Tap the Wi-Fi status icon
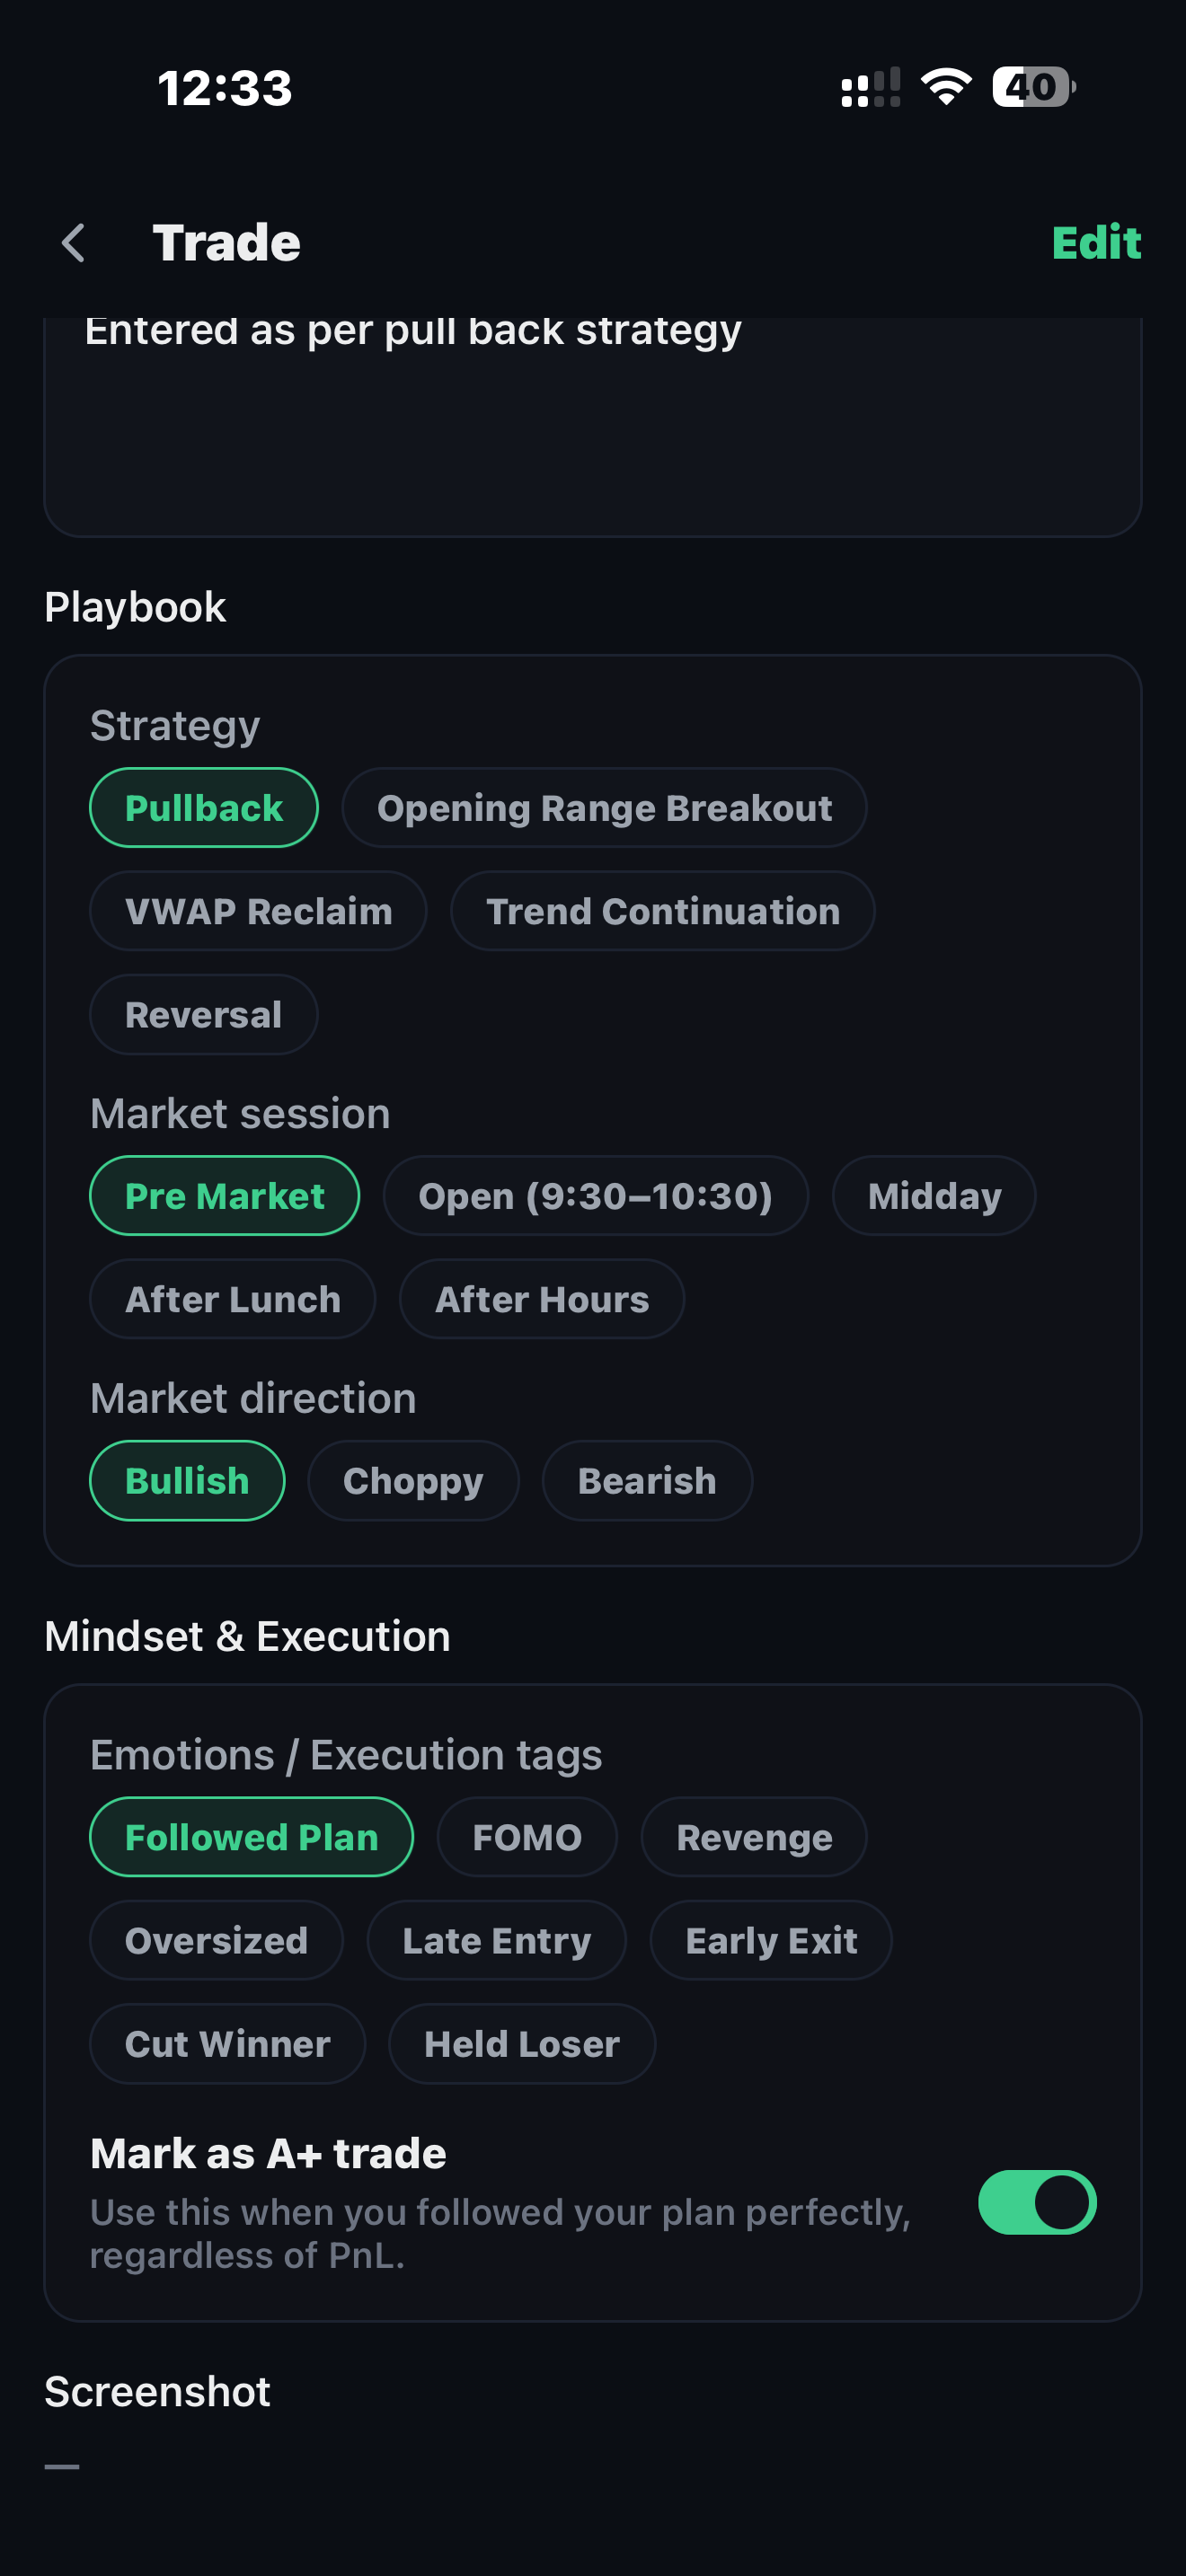Viewport: 1186px width, 2576px height. coord(946,87)
